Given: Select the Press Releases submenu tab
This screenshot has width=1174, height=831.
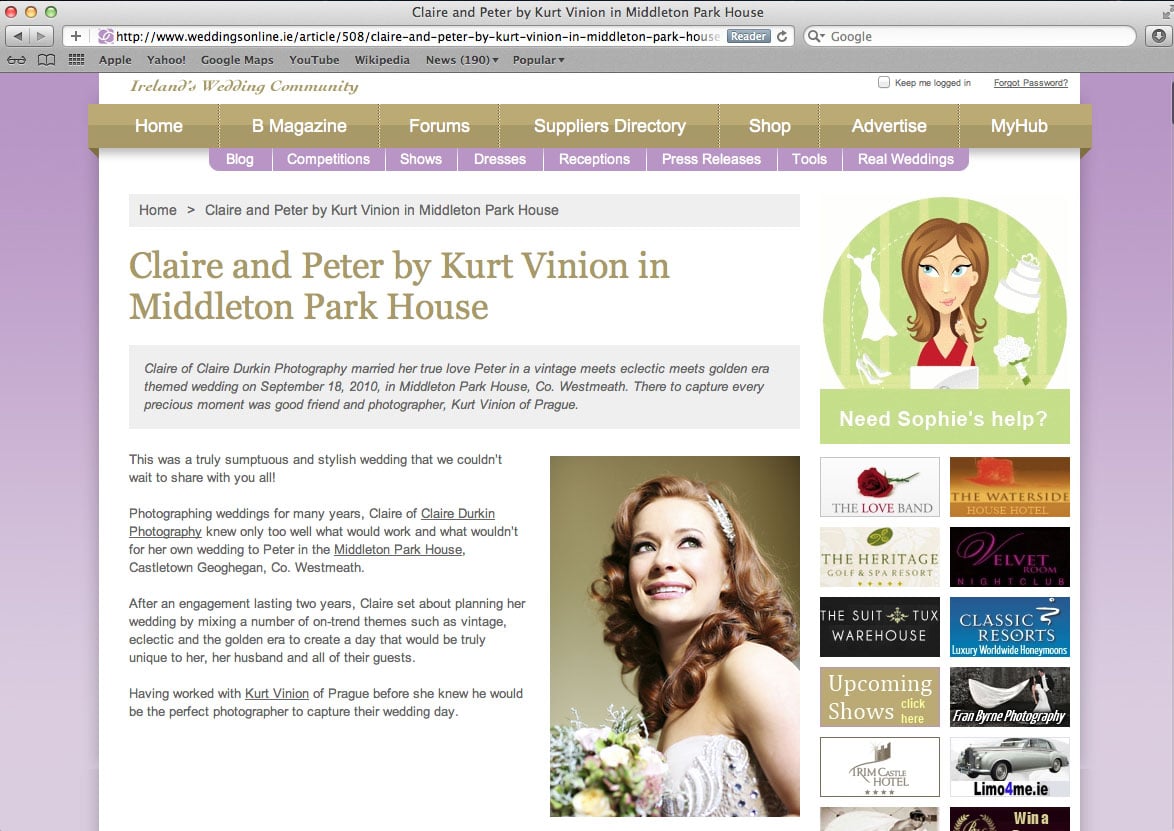Looking at the screenshot, I should tap(711, 159).
